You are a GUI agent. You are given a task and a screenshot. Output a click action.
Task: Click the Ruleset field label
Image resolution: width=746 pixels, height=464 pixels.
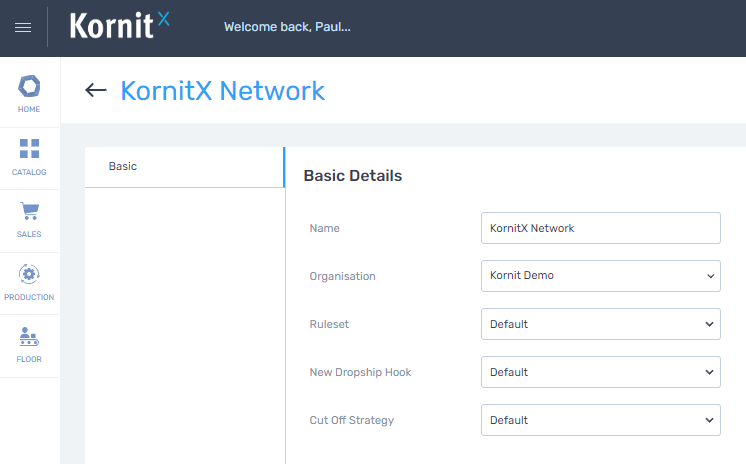pos(329,325)
